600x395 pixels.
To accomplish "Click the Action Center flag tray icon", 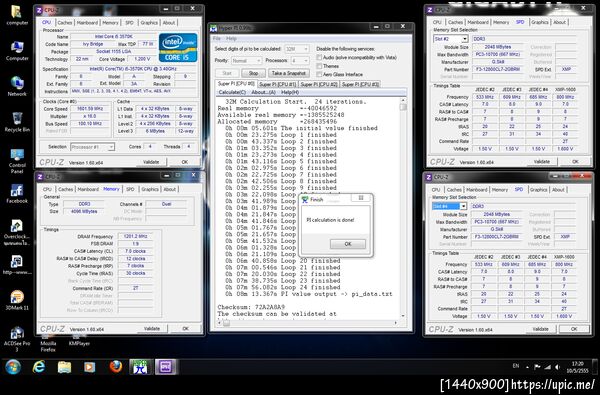I will click(x=537, y=367).
